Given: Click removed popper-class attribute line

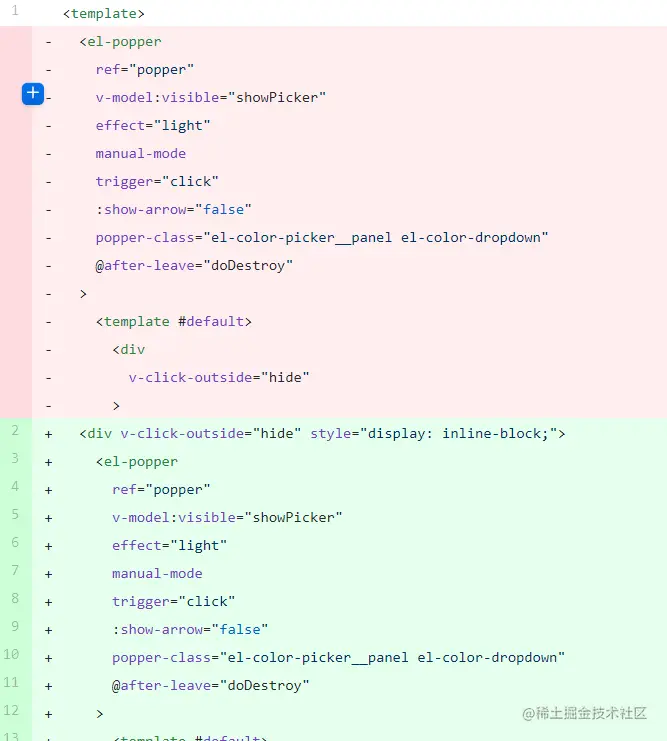Looking at the screenshot, I should [322, 238].
